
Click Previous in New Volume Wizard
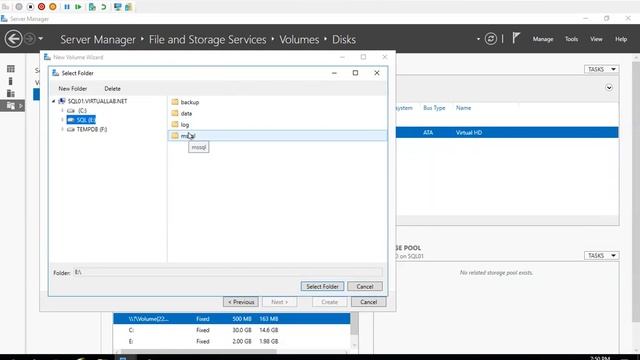click(241, 302)
